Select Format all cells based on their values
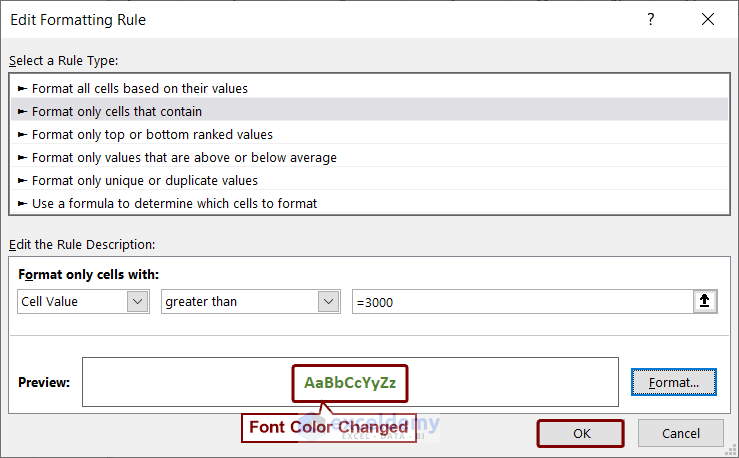Image resolution: width=739 pixels, height=458 pixels. pos(140,88)
